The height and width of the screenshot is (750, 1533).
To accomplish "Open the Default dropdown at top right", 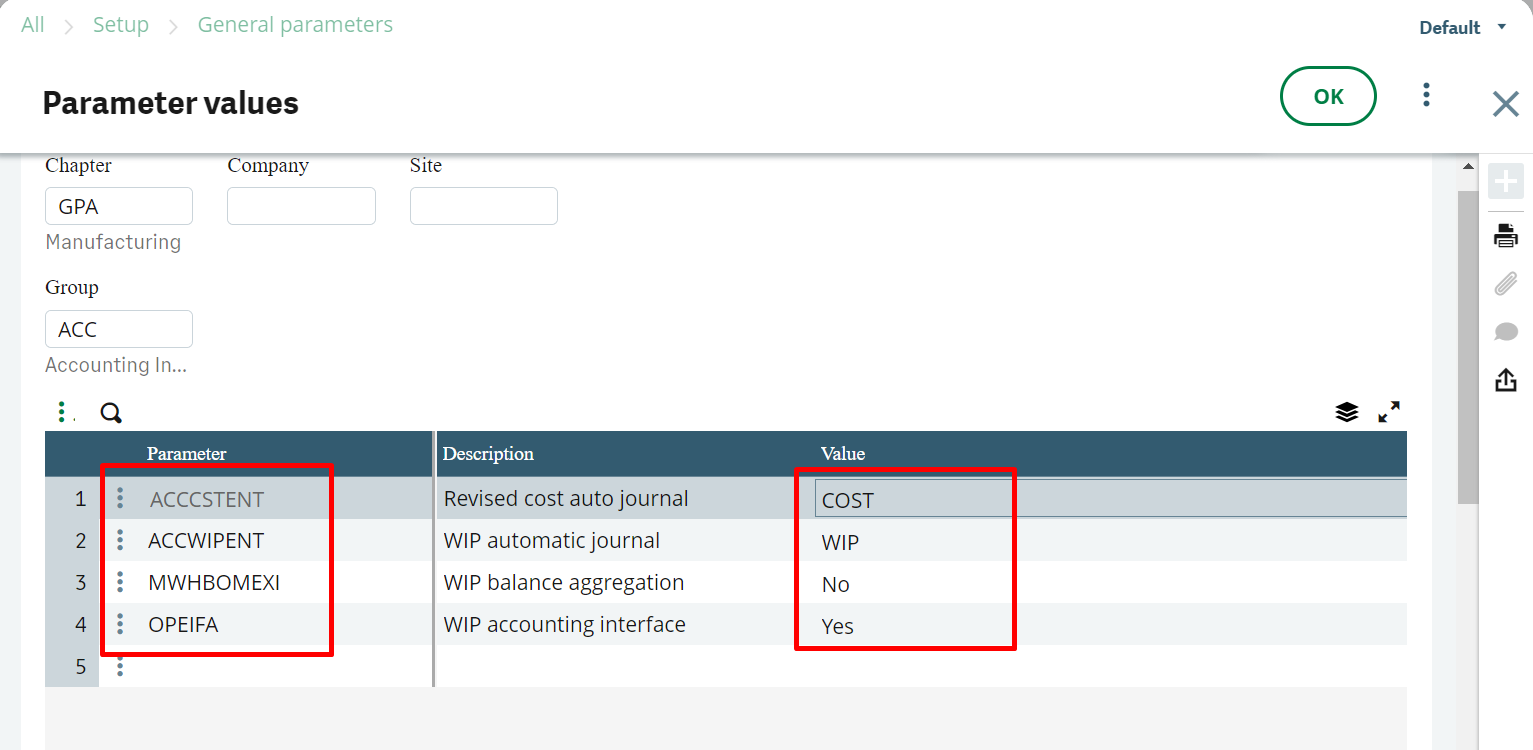I will pos(1462,28).
